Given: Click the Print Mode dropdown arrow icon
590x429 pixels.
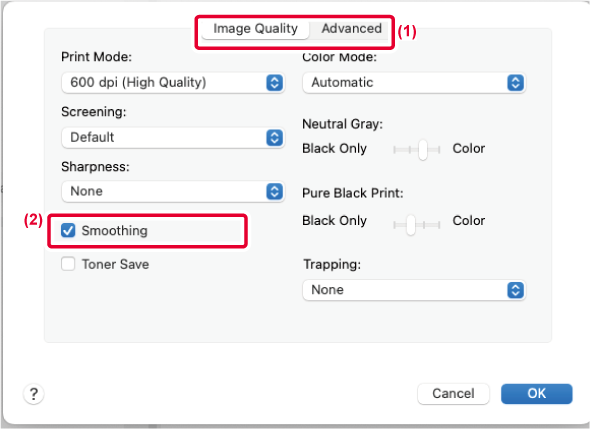Looking at the screenshot, I should 274,82.
